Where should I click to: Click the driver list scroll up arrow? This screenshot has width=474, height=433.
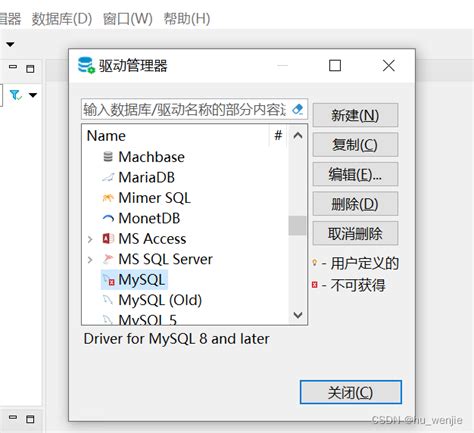coord(298,136)
